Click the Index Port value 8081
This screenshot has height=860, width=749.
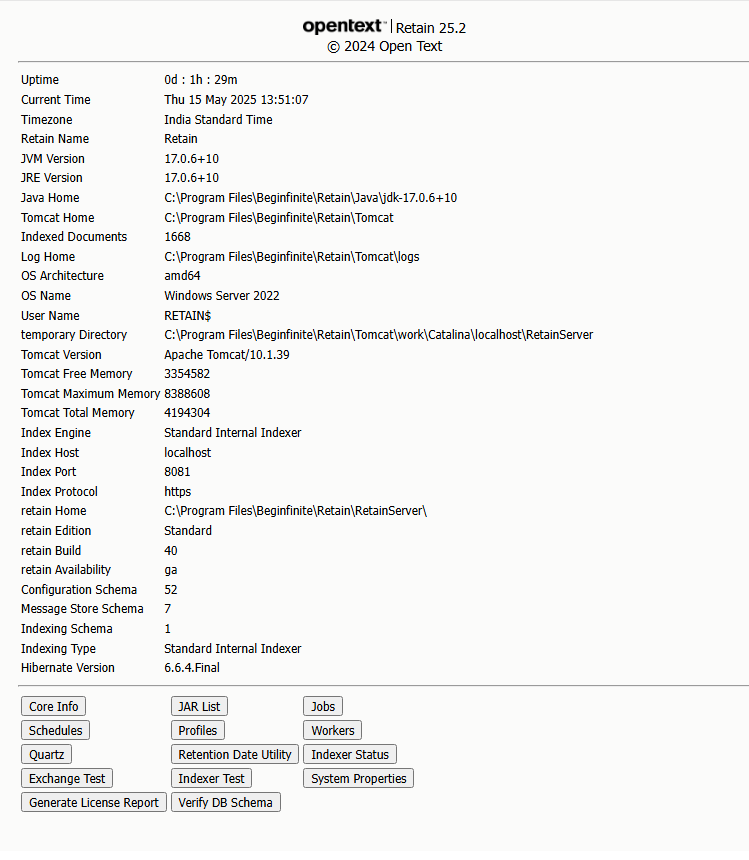point(177,472)
